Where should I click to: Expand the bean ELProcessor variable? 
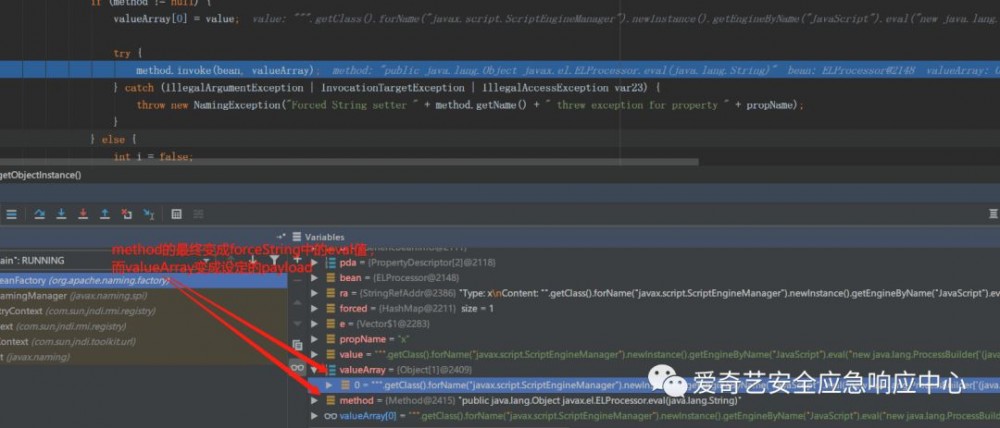314,277
